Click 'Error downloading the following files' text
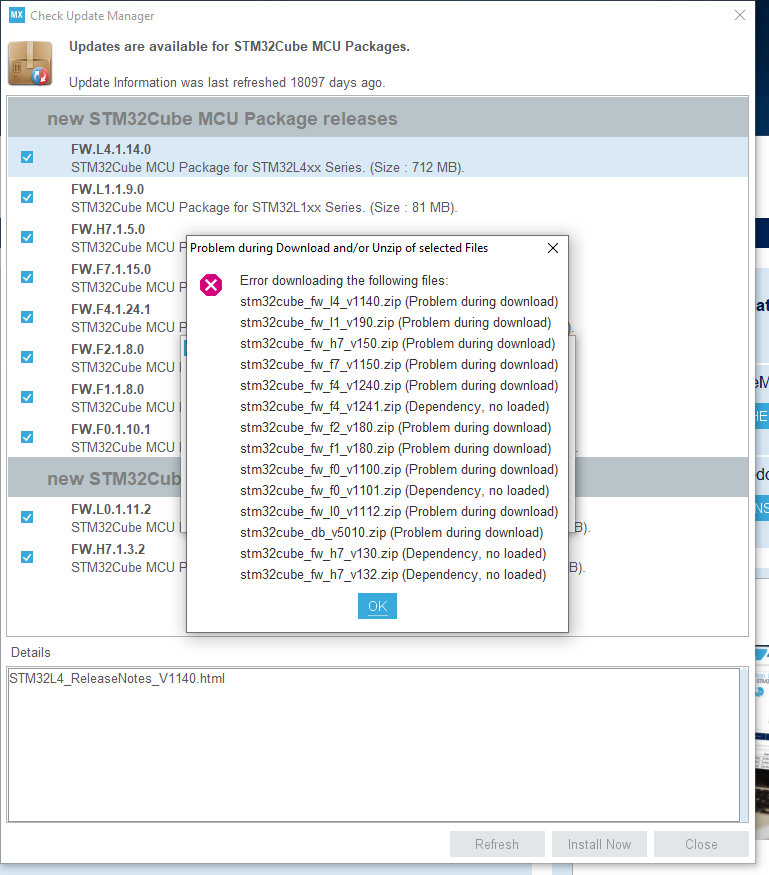 (344, 281)
